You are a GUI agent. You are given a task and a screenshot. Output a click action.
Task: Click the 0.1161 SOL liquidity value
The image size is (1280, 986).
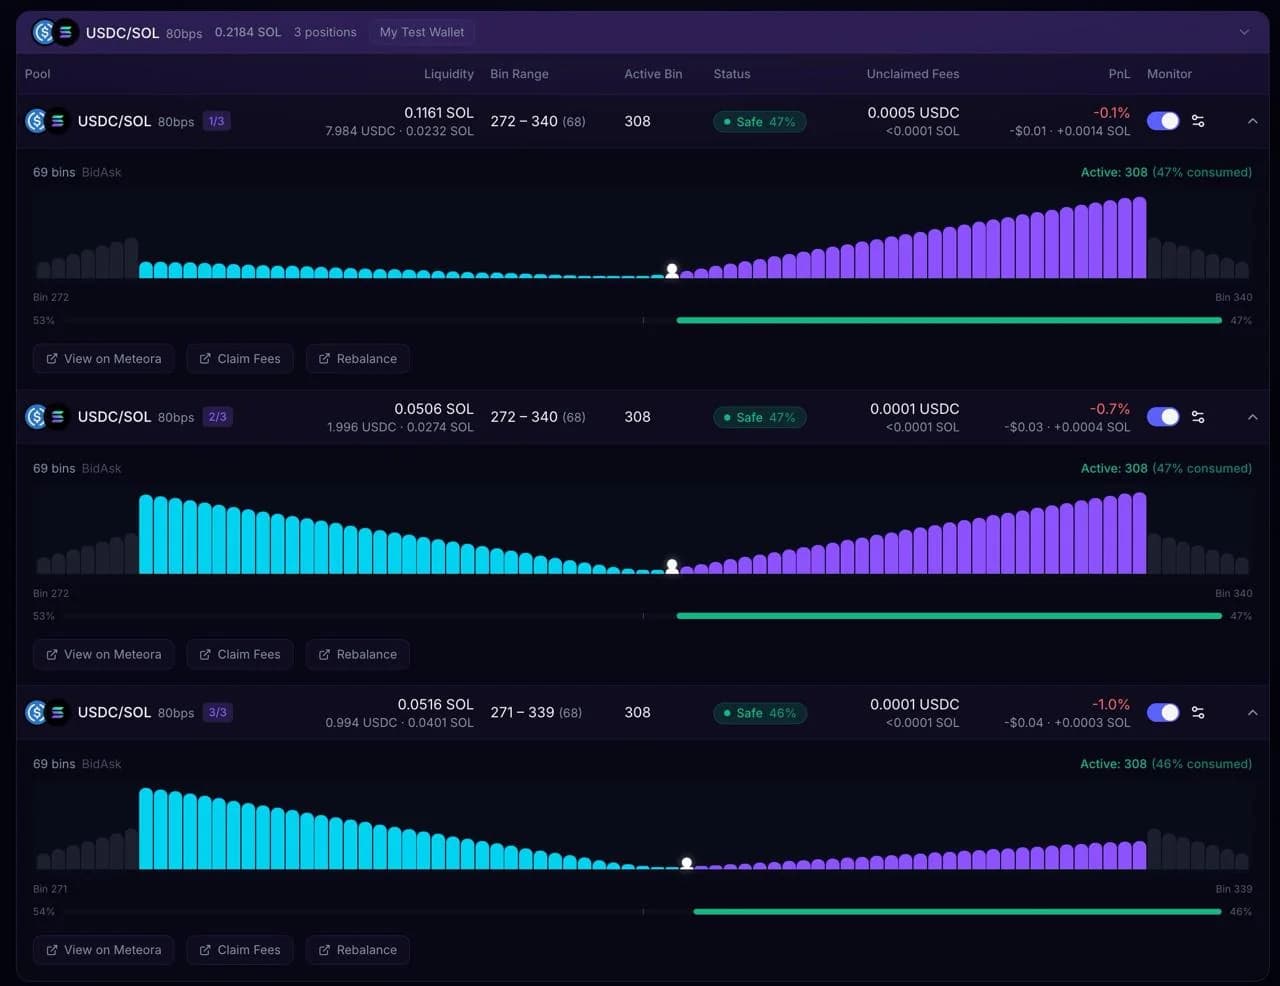[439, 113]
